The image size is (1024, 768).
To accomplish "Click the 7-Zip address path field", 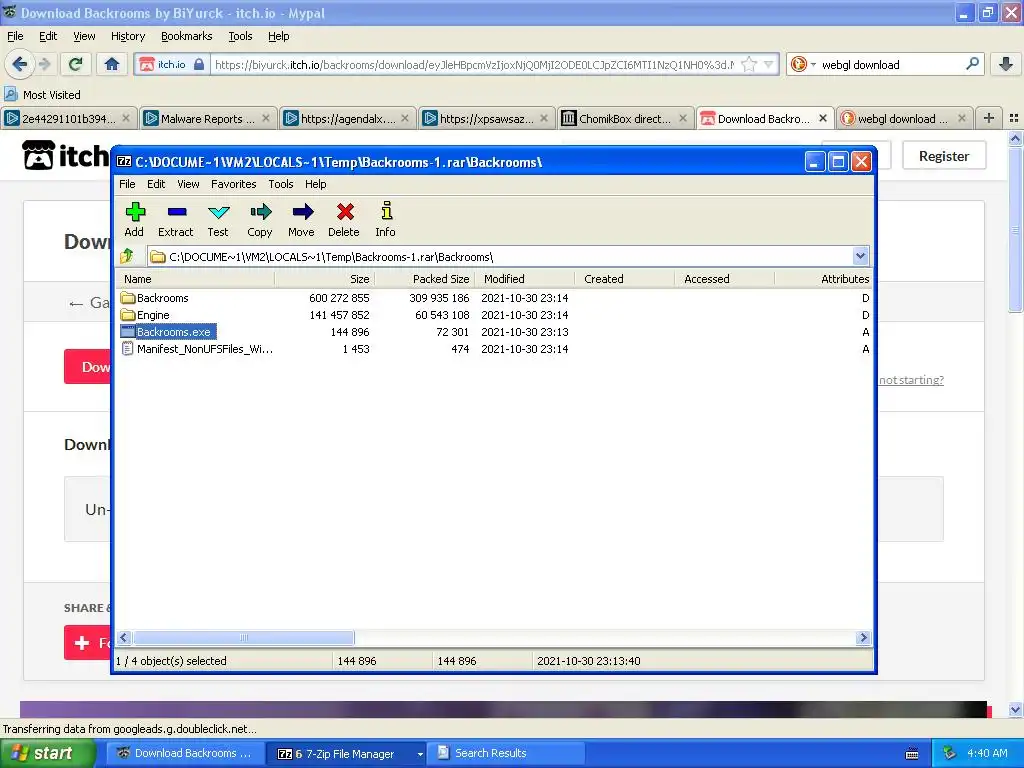I will [x=500, y=257].
